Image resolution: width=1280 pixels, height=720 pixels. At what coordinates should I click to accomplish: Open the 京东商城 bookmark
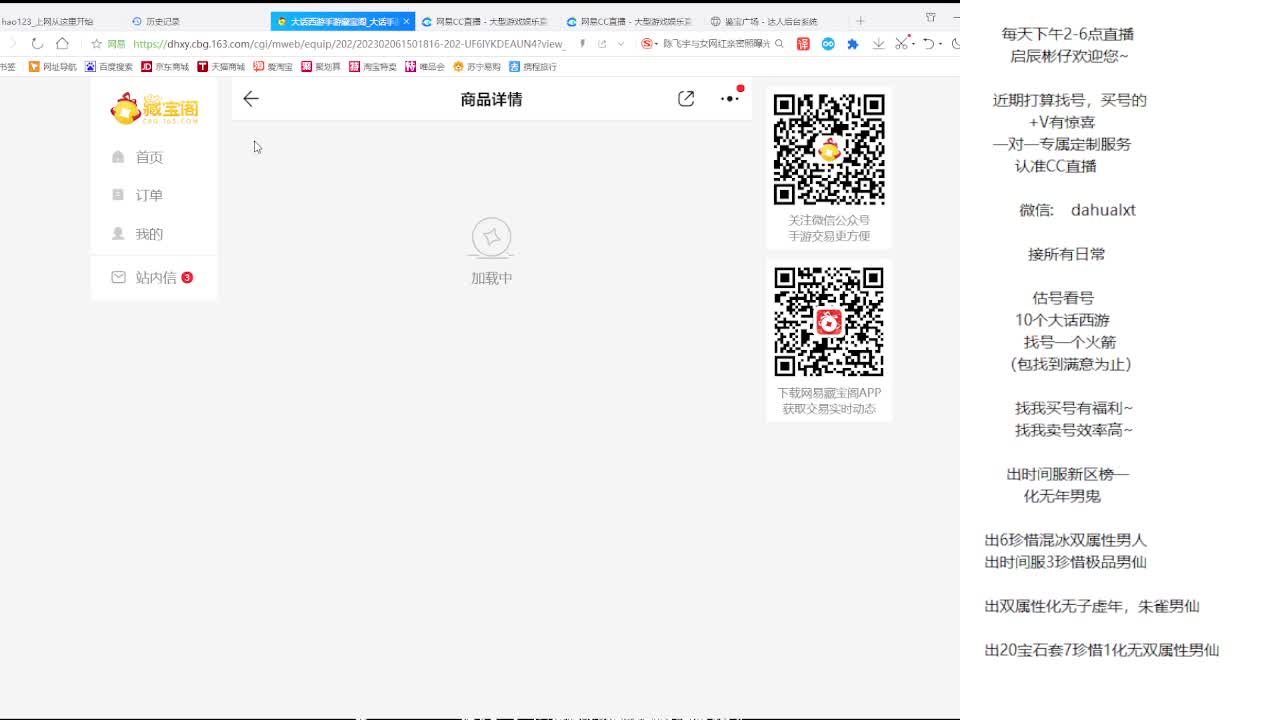point(165,67)
